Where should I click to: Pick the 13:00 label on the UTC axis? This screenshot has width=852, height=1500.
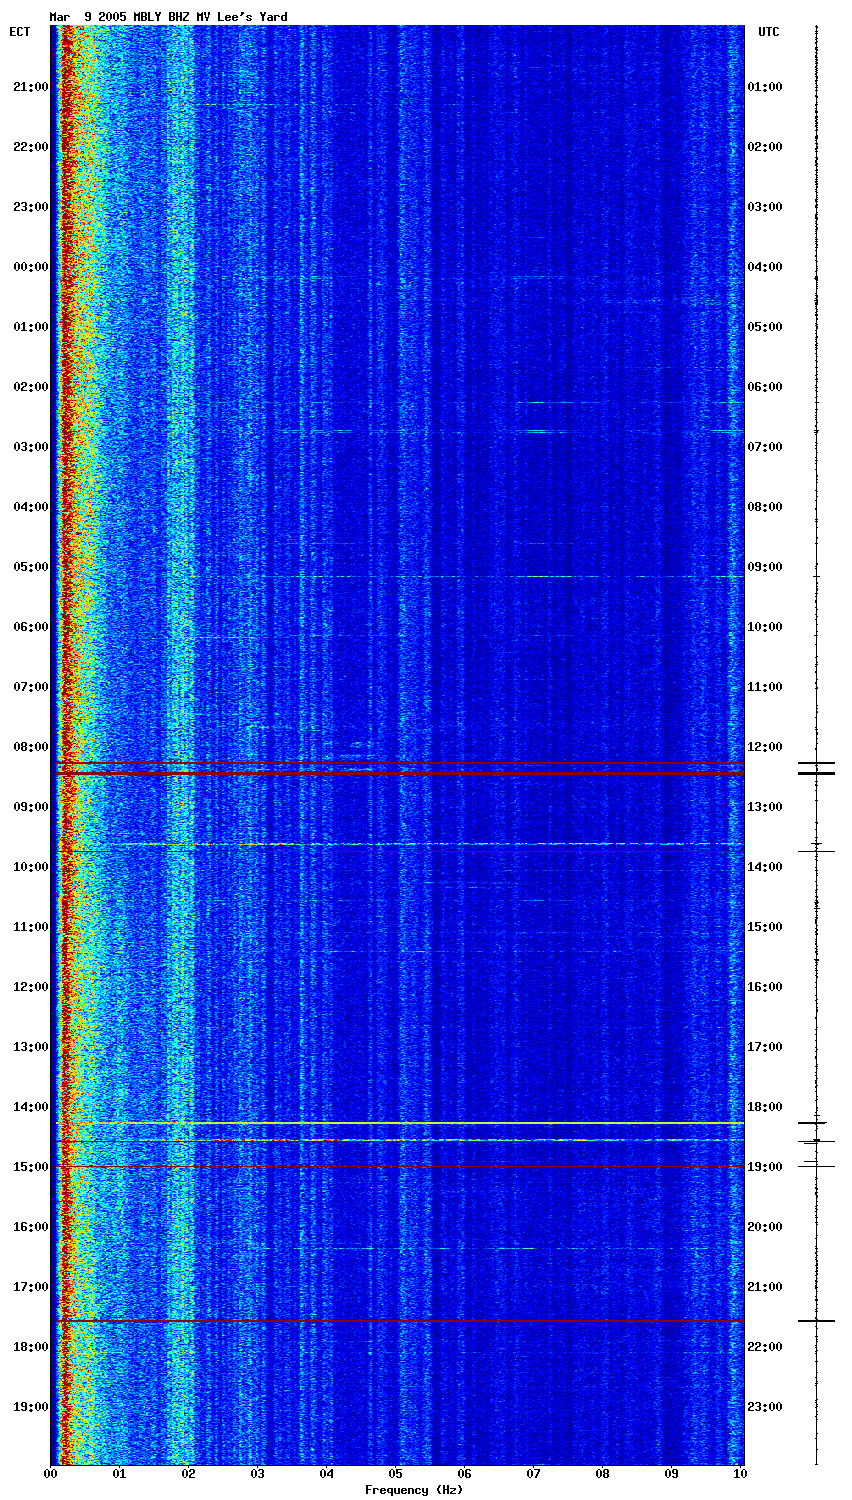pos(765,807)
